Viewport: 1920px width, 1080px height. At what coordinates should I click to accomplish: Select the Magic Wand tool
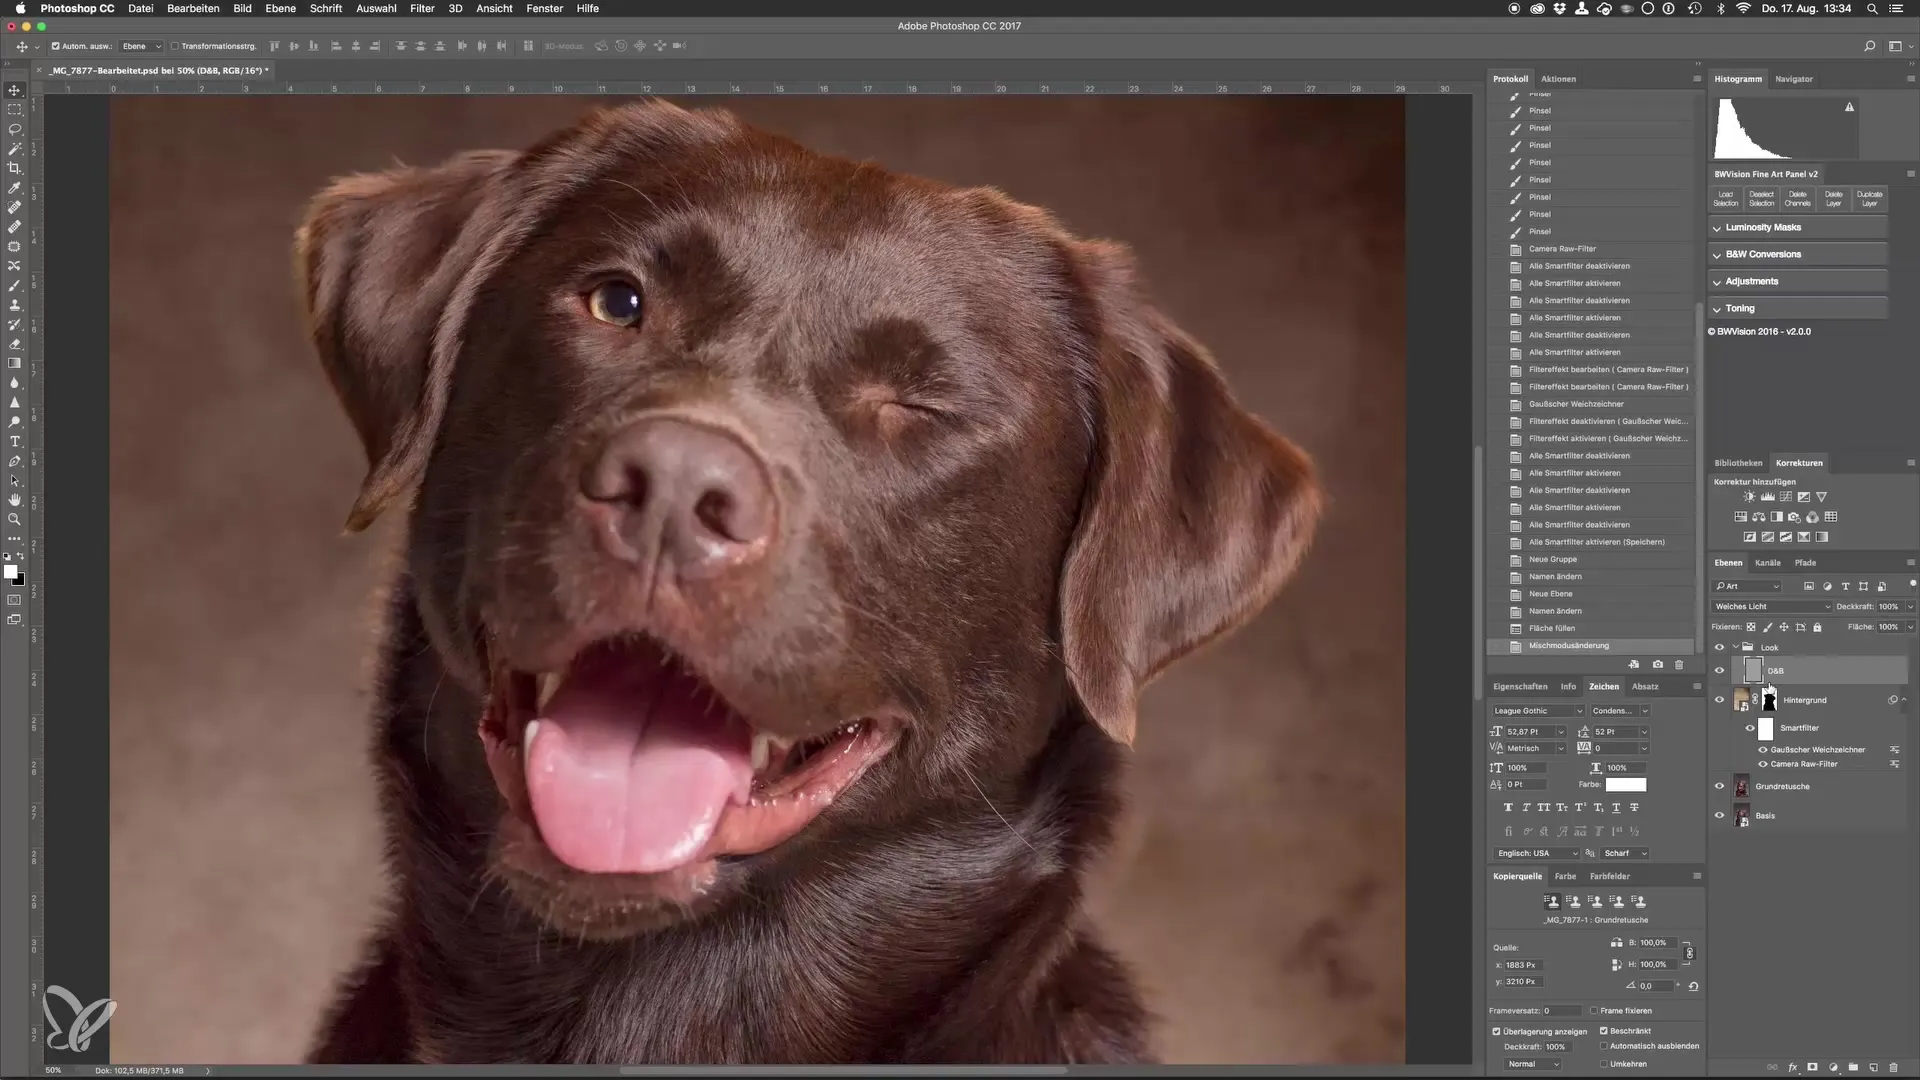pos(14,149)
